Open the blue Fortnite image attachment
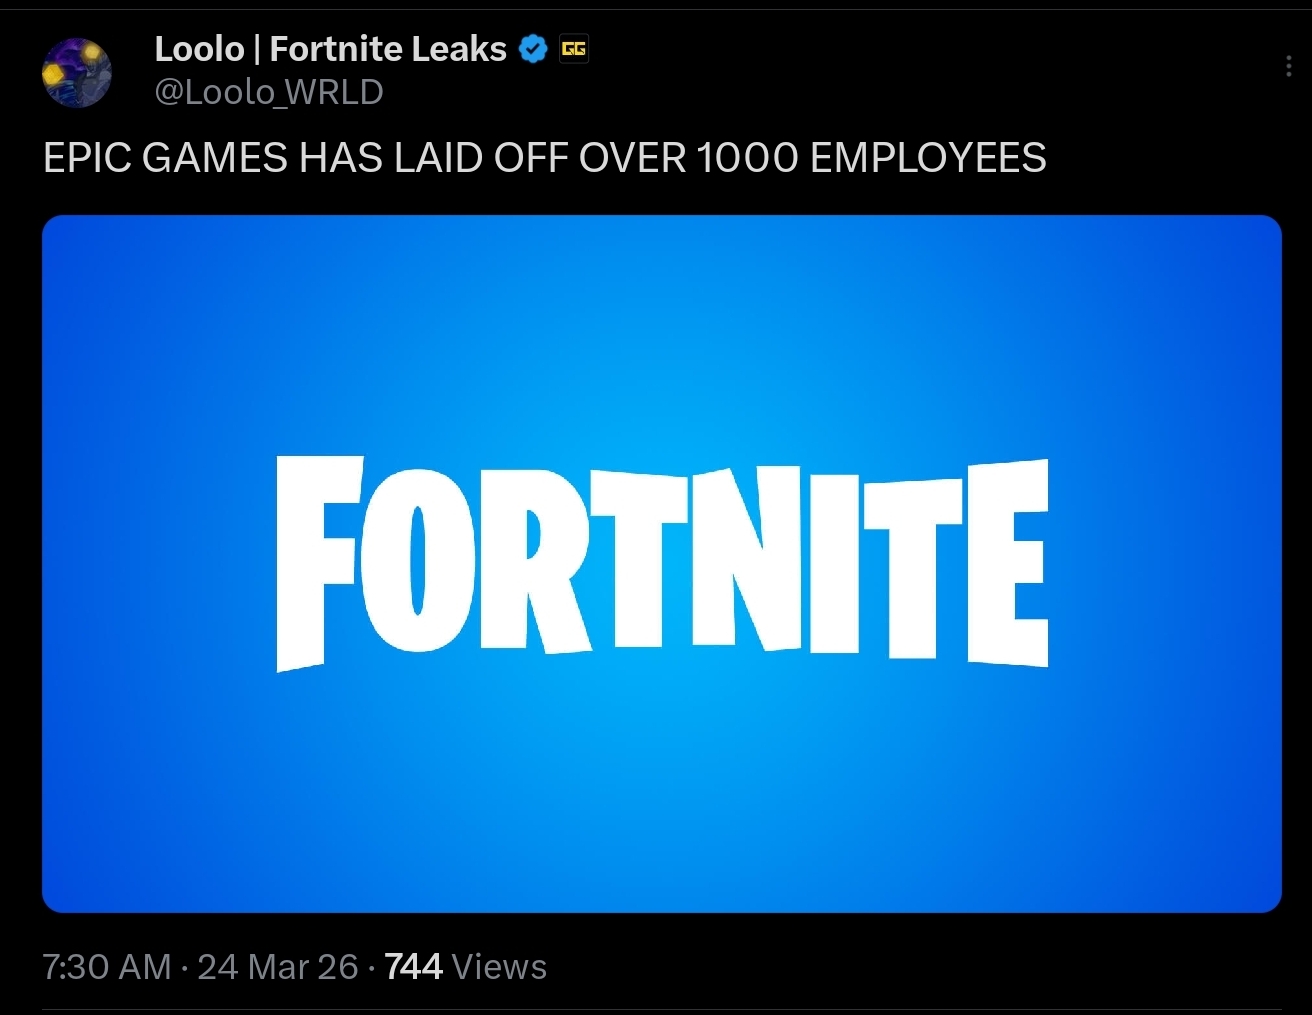1312x1015 pixels. [x=662, y=564]
